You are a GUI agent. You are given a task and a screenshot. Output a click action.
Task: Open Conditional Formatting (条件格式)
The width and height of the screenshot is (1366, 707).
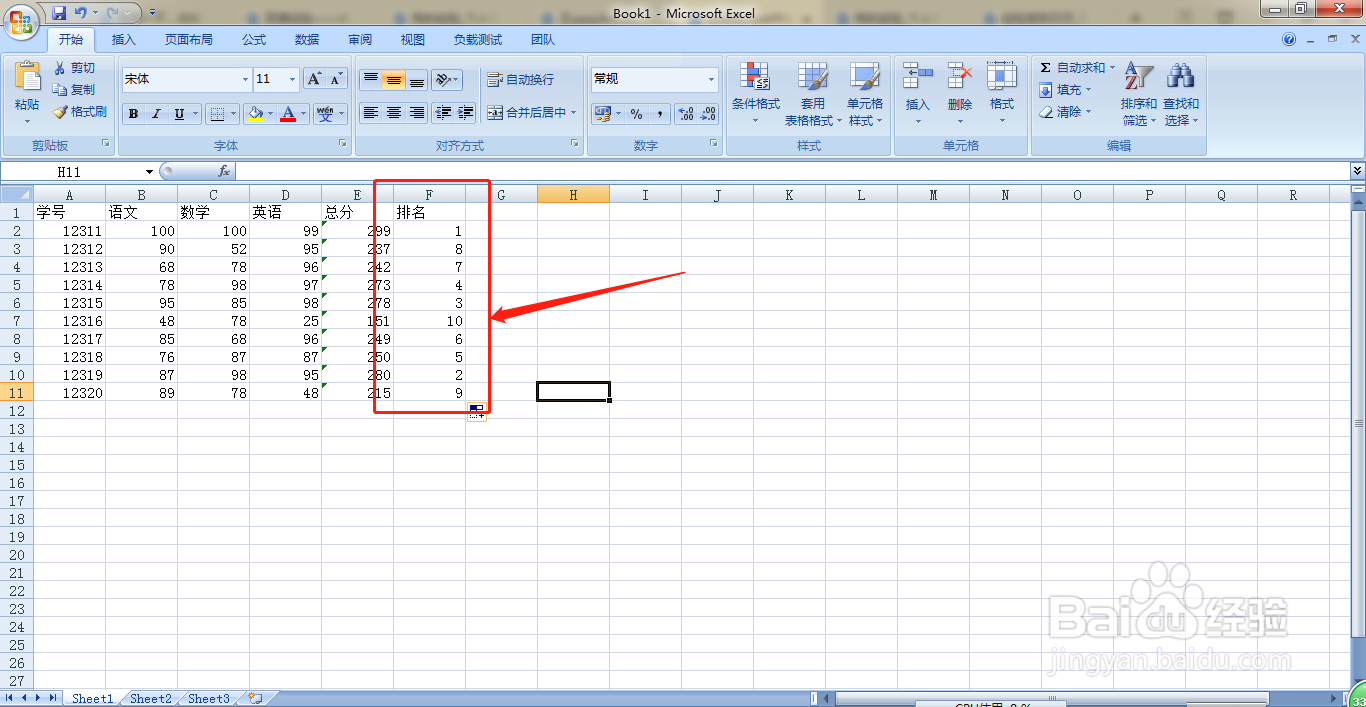pos(756,93)
